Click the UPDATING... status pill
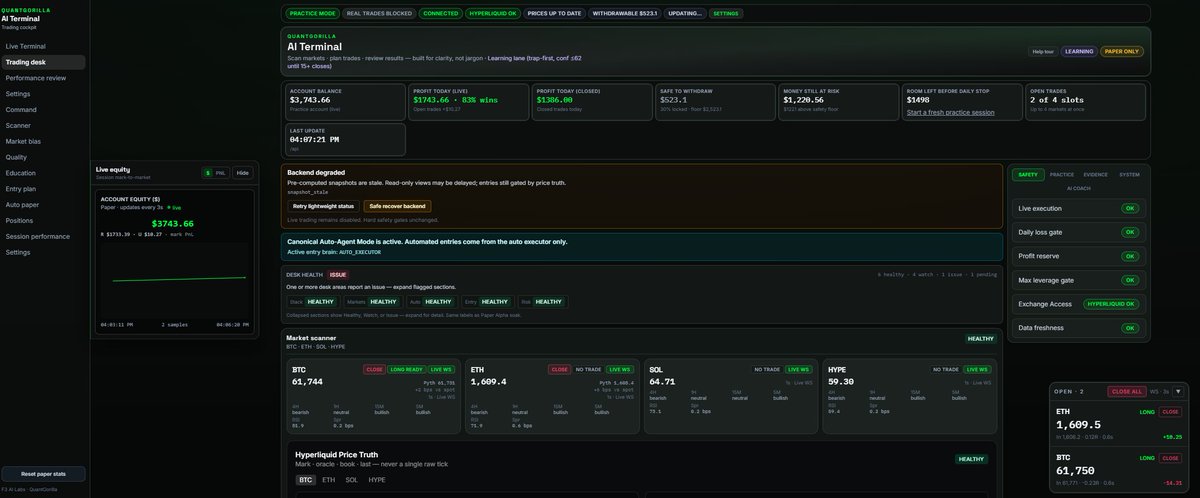Image resolution: width=1200 pixels, height=498 pixels. tap(683, 14)
